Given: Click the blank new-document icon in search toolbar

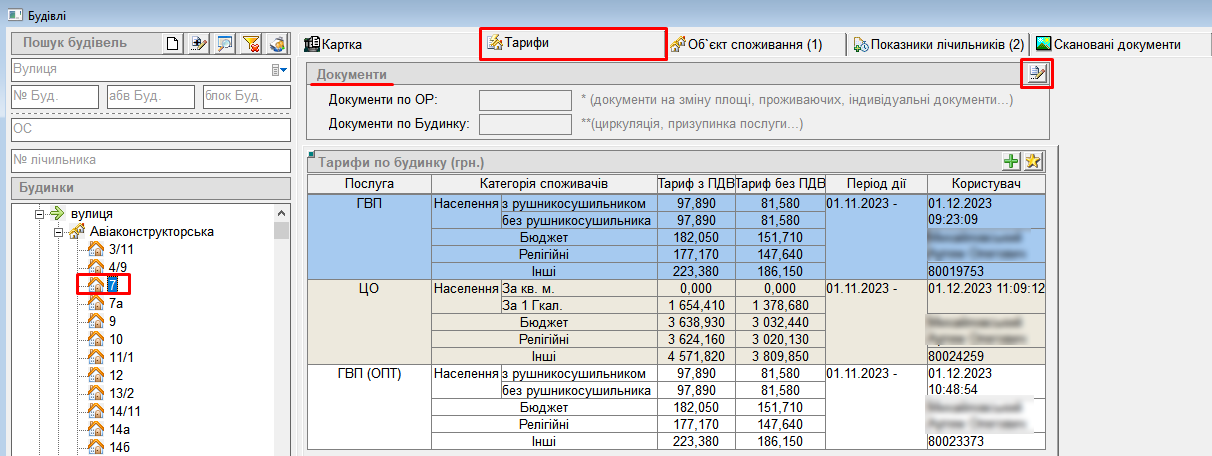Looking at the screenshot, I should coord(173,43).
